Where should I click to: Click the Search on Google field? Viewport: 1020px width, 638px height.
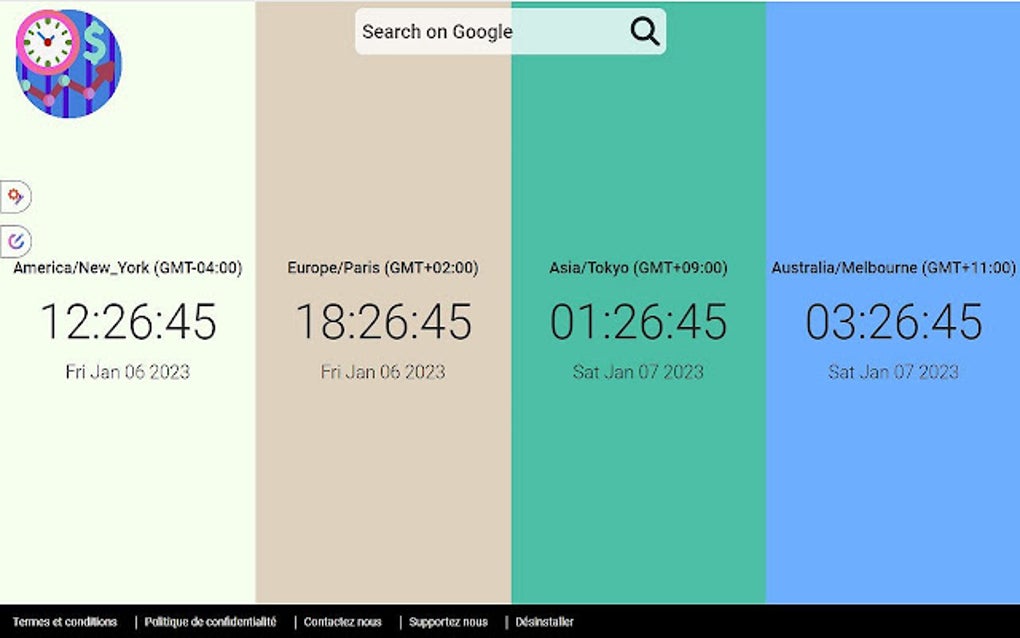pyautogui.click(x=490, y=32)
